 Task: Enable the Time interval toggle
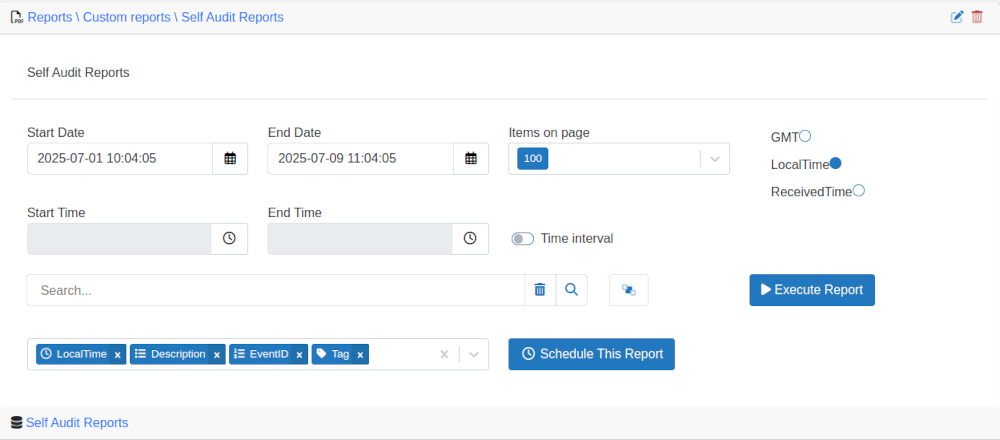(x=522, y=239)
